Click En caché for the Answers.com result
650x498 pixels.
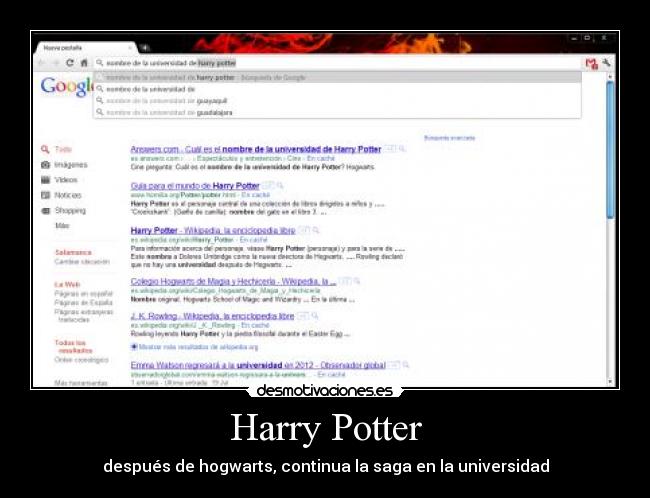pyautogui.click(x=320, y=158)
